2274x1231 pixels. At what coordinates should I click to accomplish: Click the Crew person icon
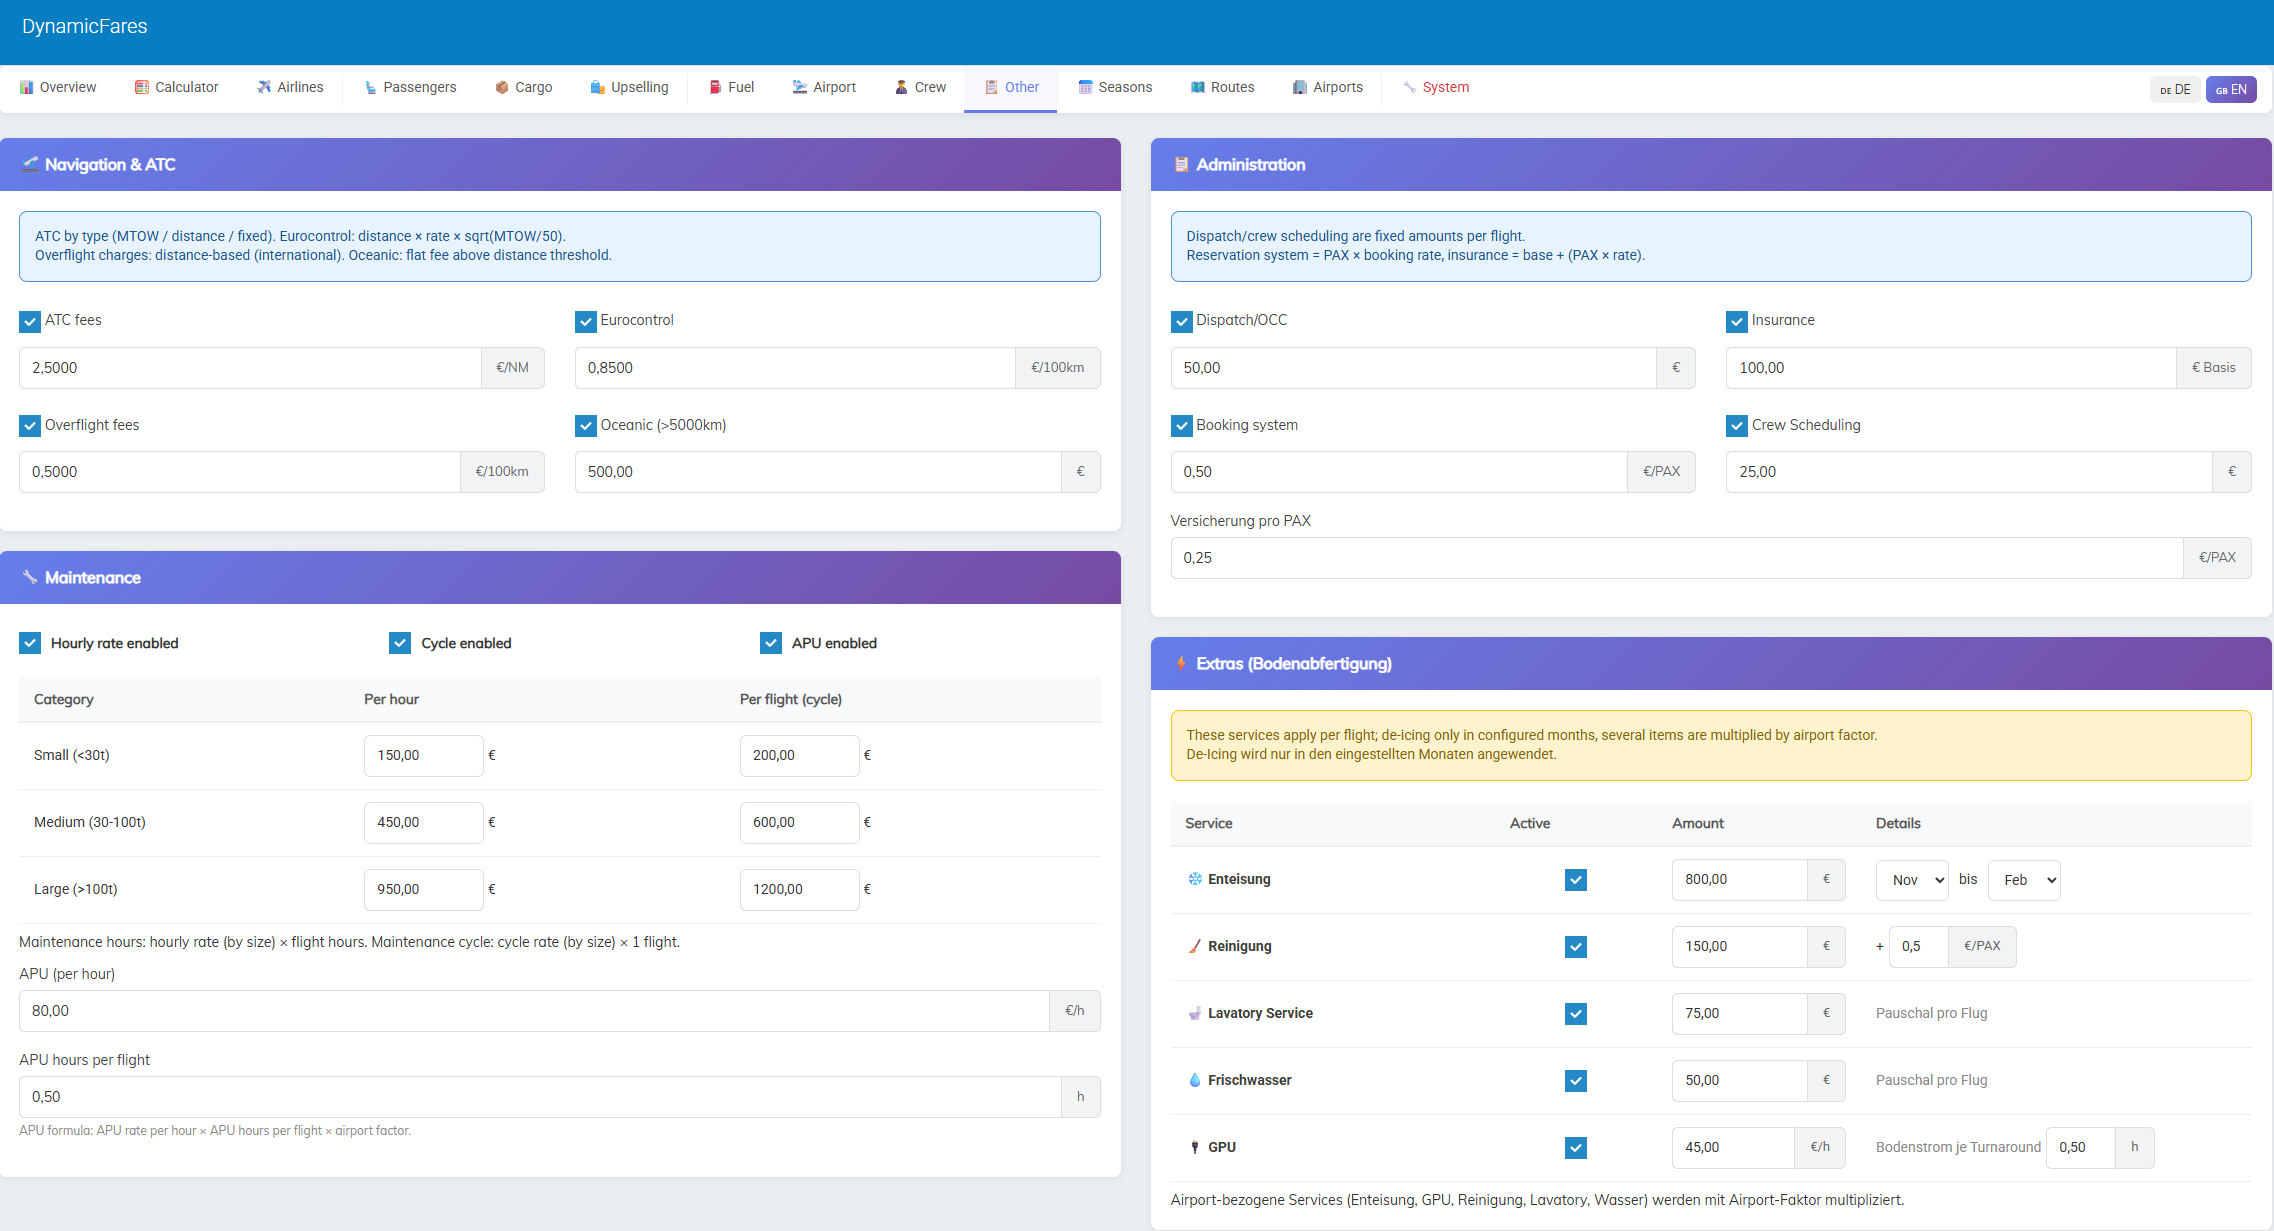pos(901,87)
